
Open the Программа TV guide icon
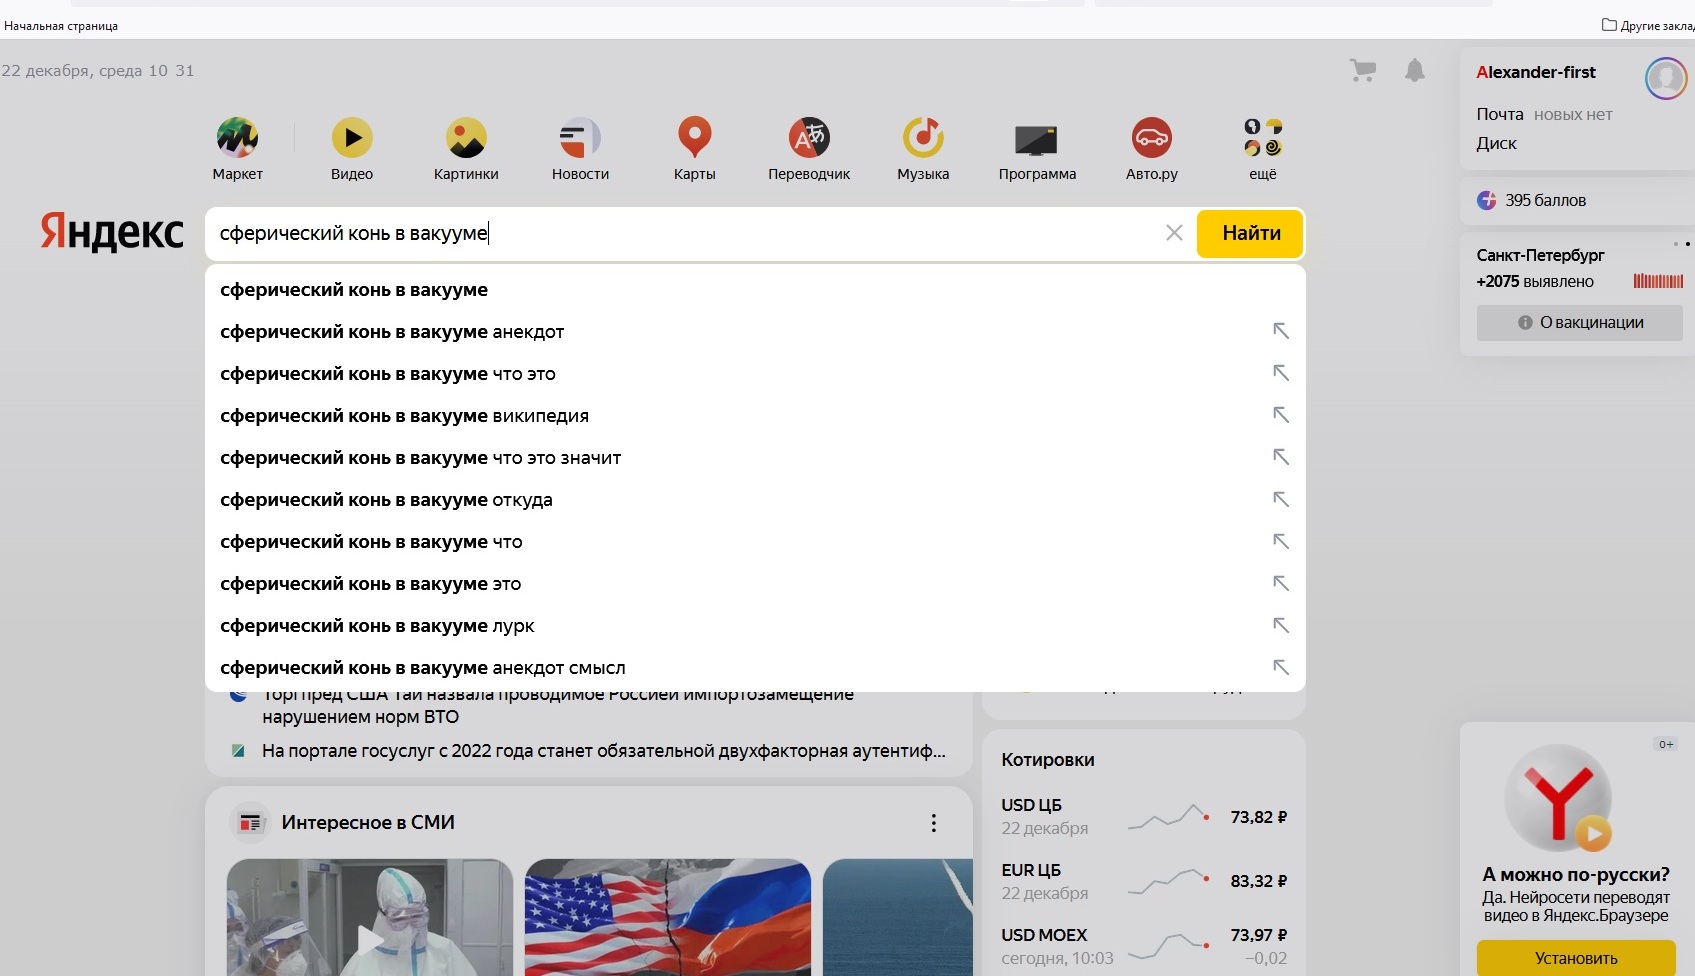click(x=1037, y=140)
